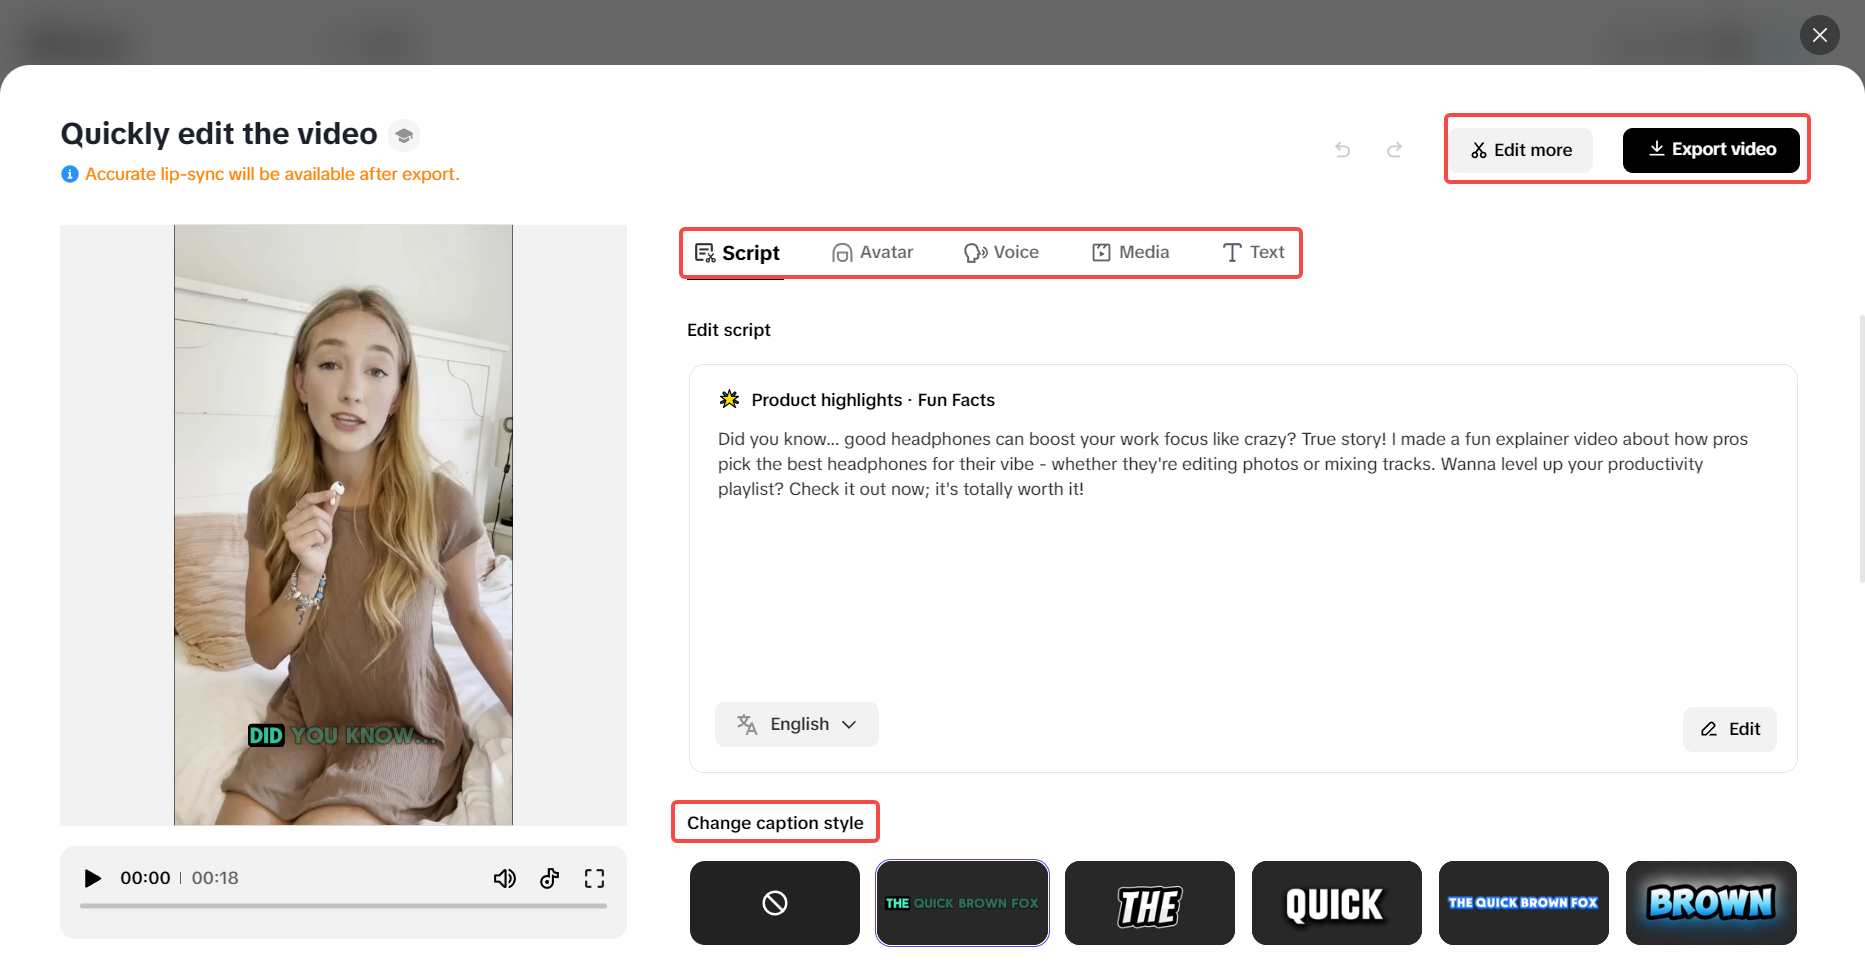This screenshot has height=969, width=1865.
Task: Pick the glowing 'BROWN' caption style
Action: coord(1711,903)
